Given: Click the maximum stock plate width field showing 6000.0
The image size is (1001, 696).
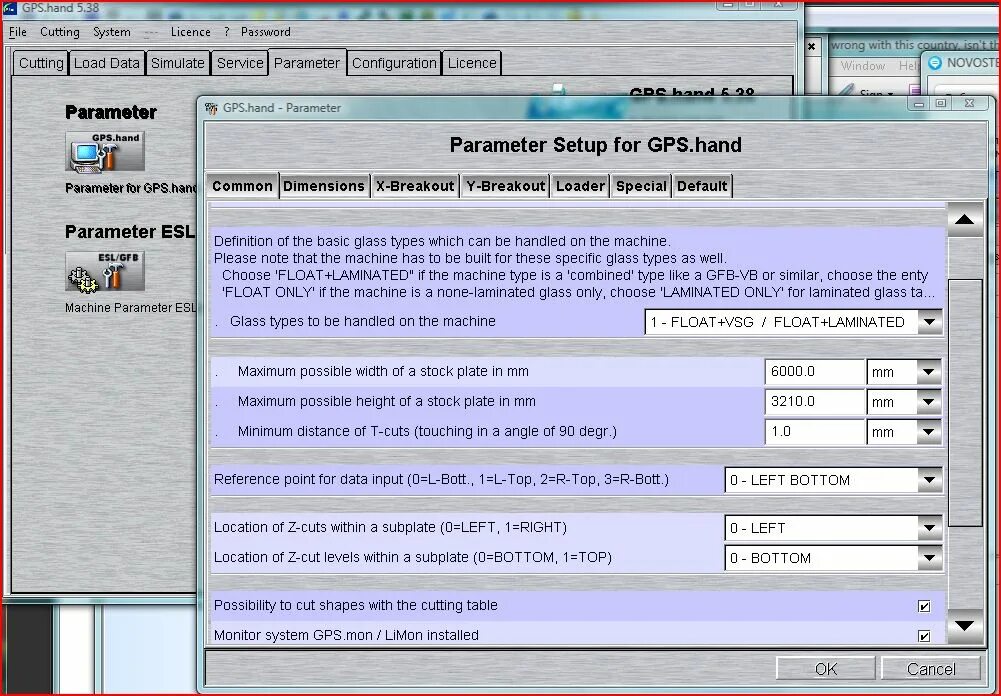Looking at the screenshot, I should 814,371.
